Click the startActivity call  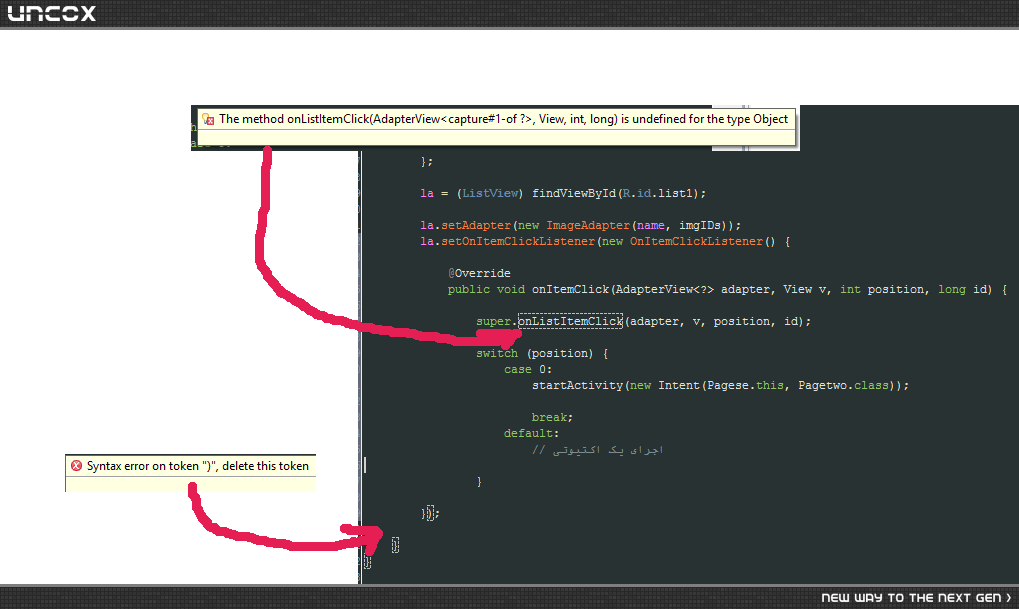[577, 385]
